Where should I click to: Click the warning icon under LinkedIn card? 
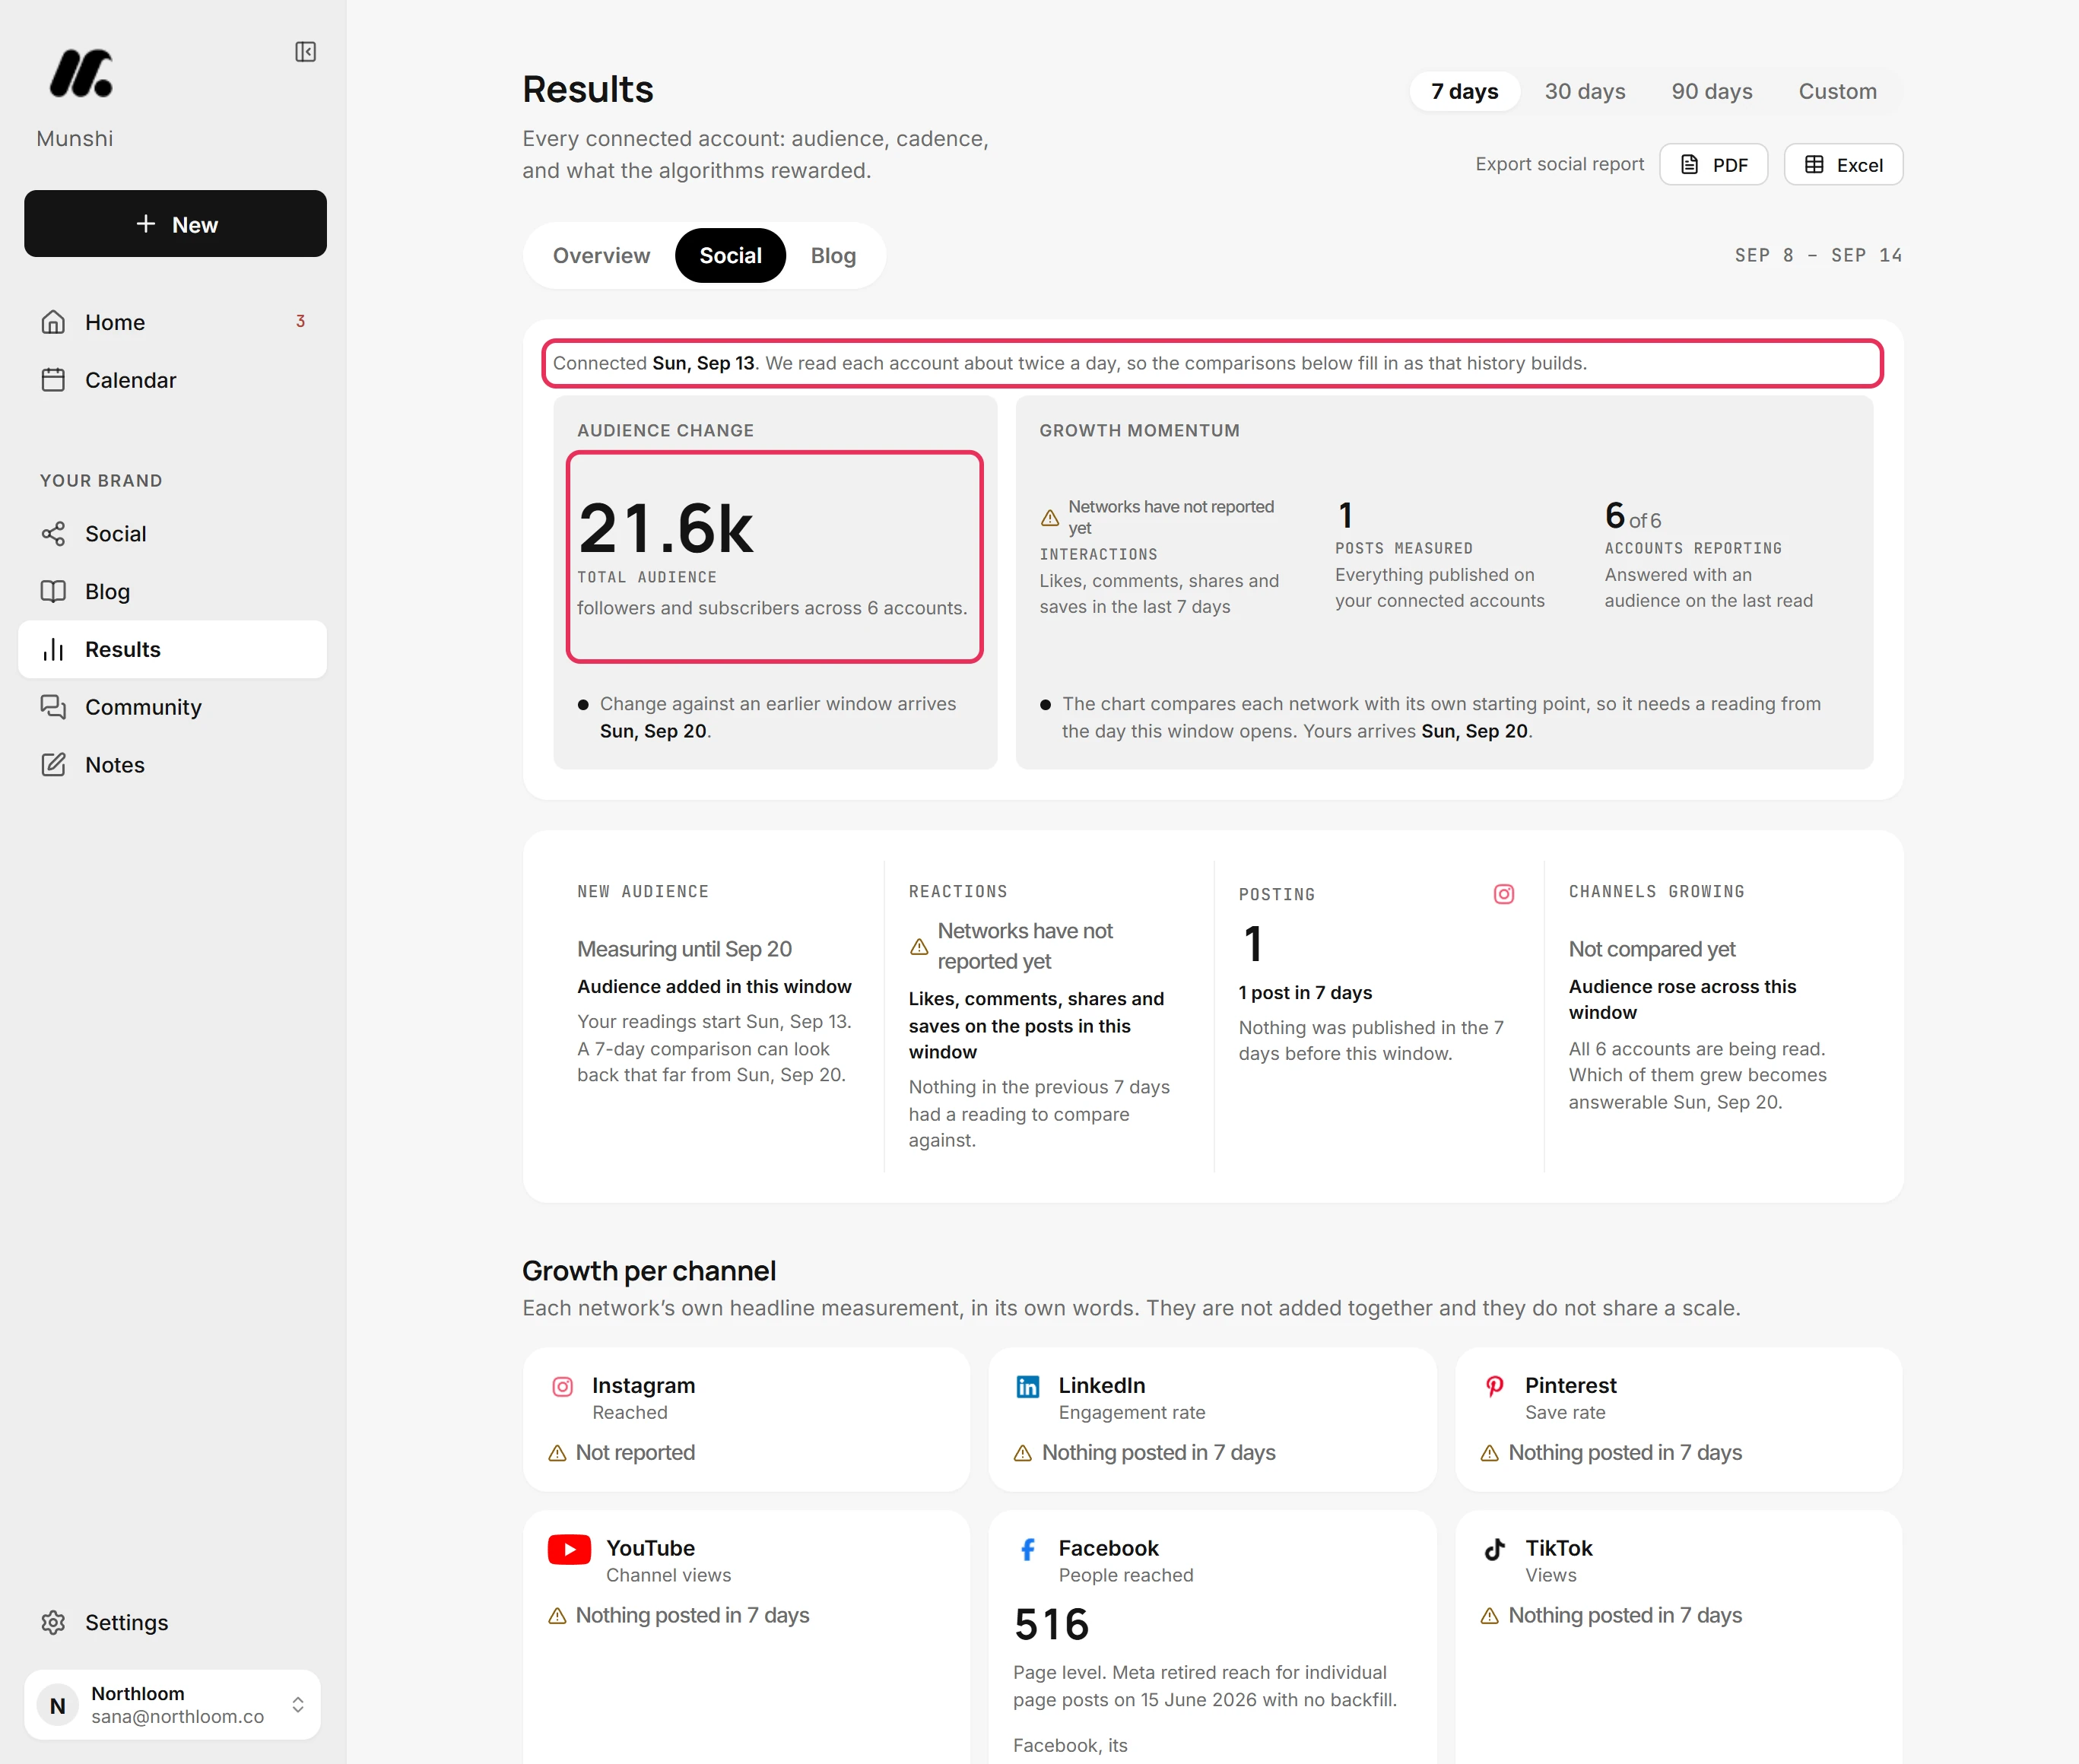click(1023, 1453)
